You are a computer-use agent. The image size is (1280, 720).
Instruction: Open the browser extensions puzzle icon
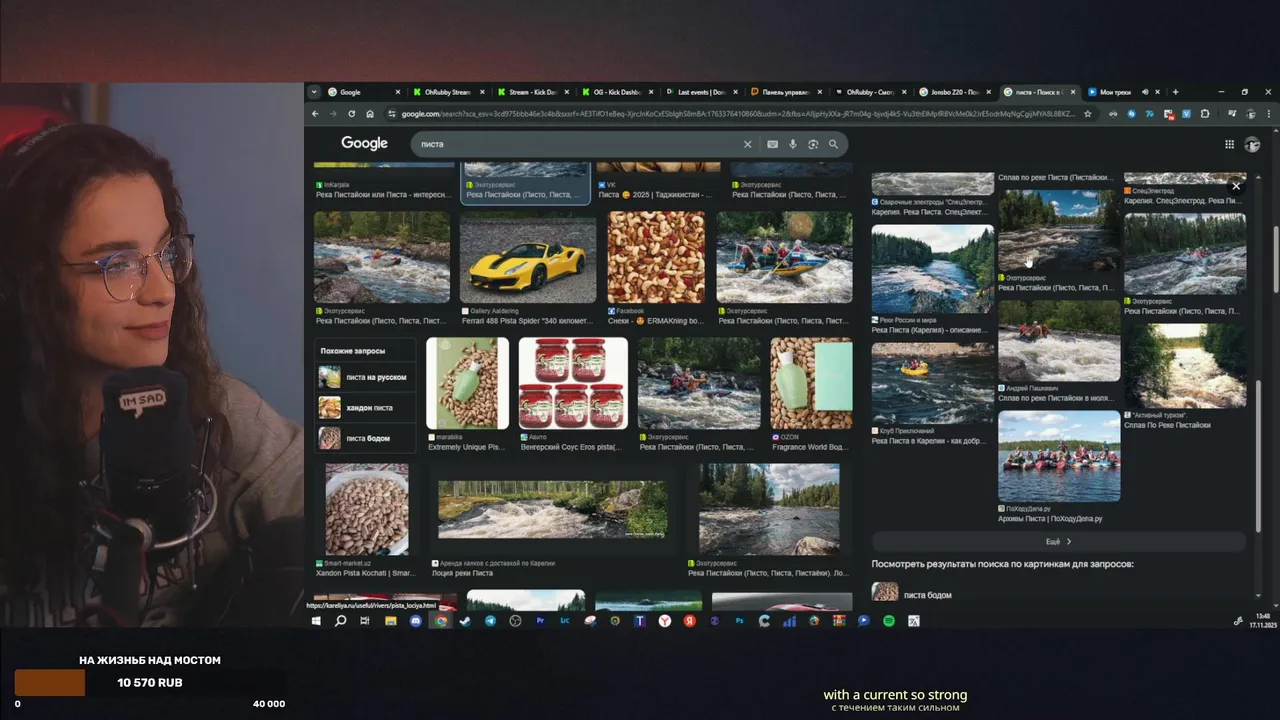click(1205, 114)
